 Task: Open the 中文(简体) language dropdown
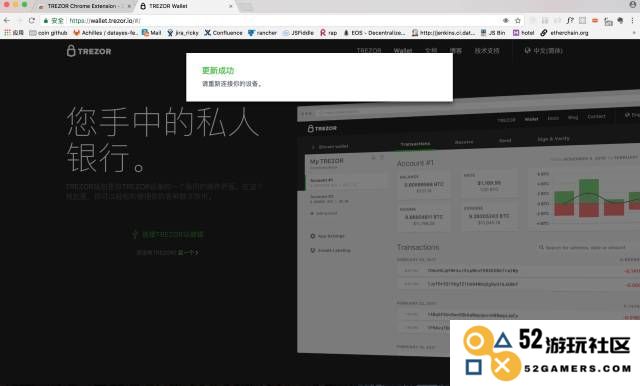tap(544, 51)
